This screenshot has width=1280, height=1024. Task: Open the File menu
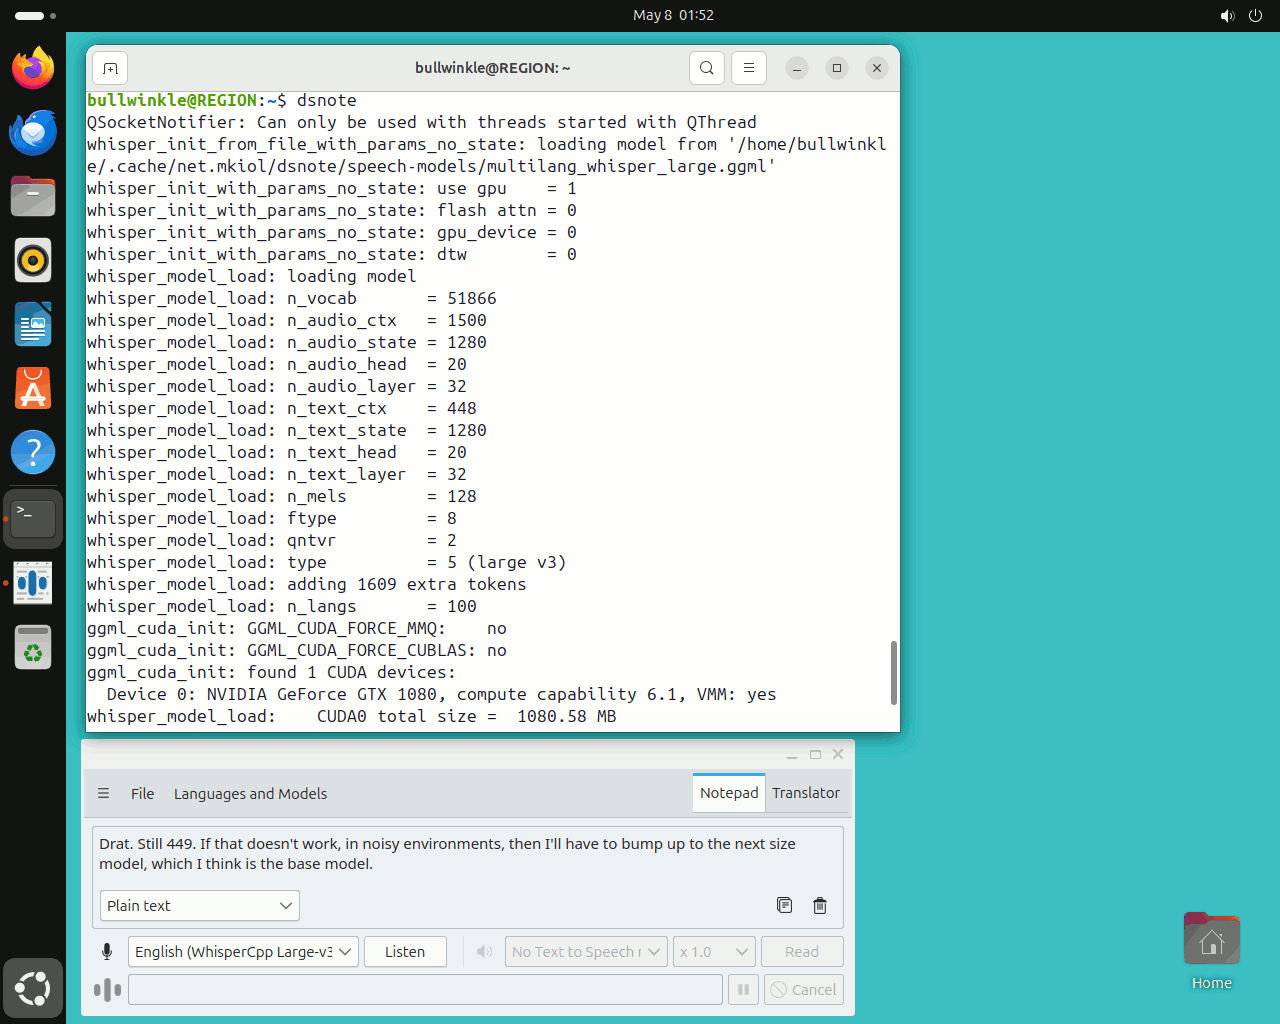142,793
